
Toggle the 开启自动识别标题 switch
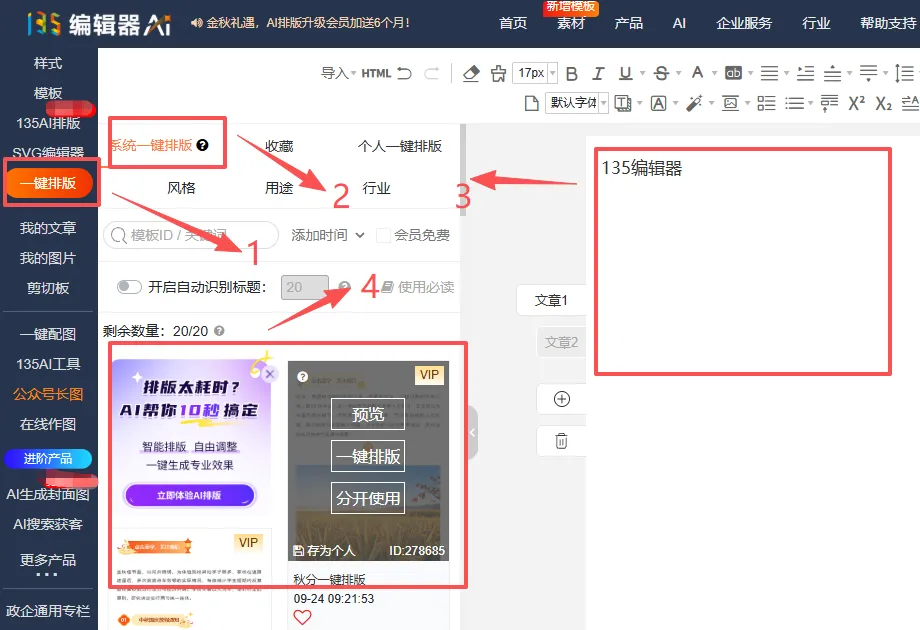tap(129, 287)
